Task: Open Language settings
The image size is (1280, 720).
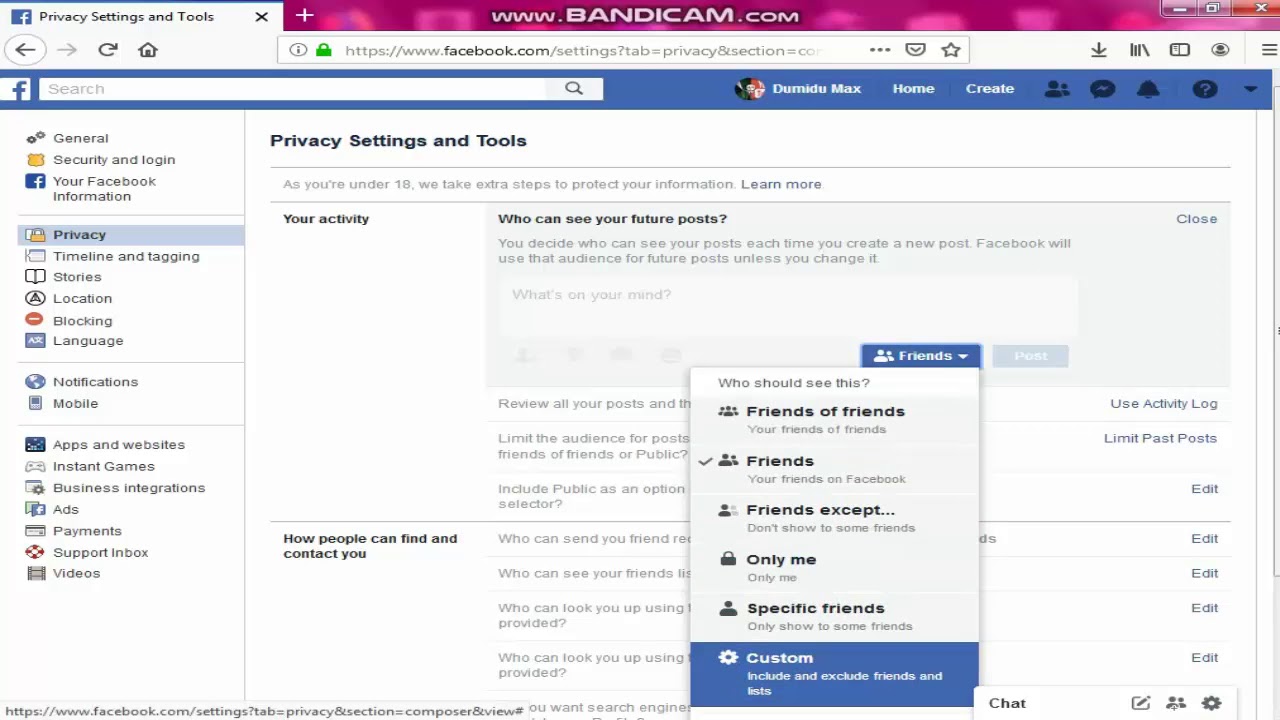Action: click(88, 340)
